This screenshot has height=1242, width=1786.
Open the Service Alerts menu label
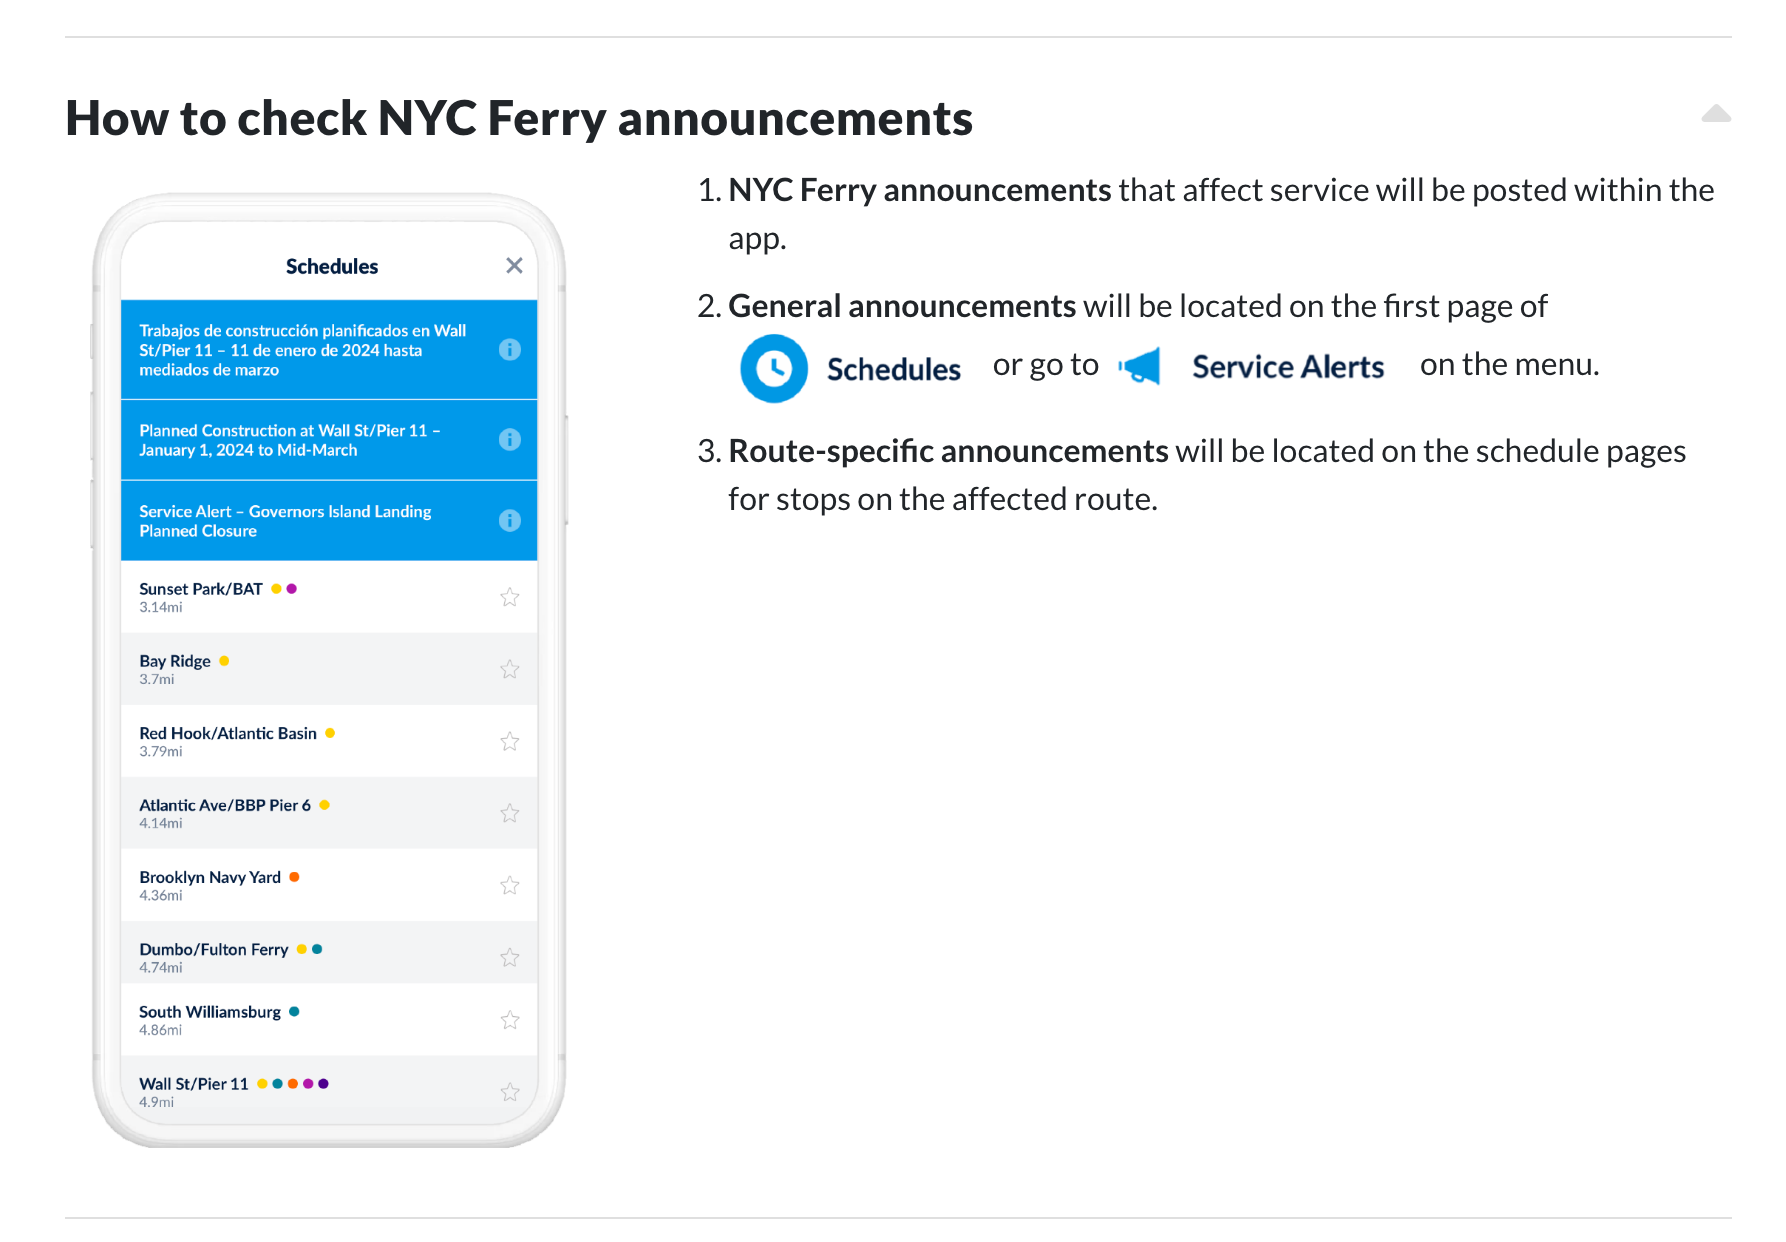[1288, 367]
